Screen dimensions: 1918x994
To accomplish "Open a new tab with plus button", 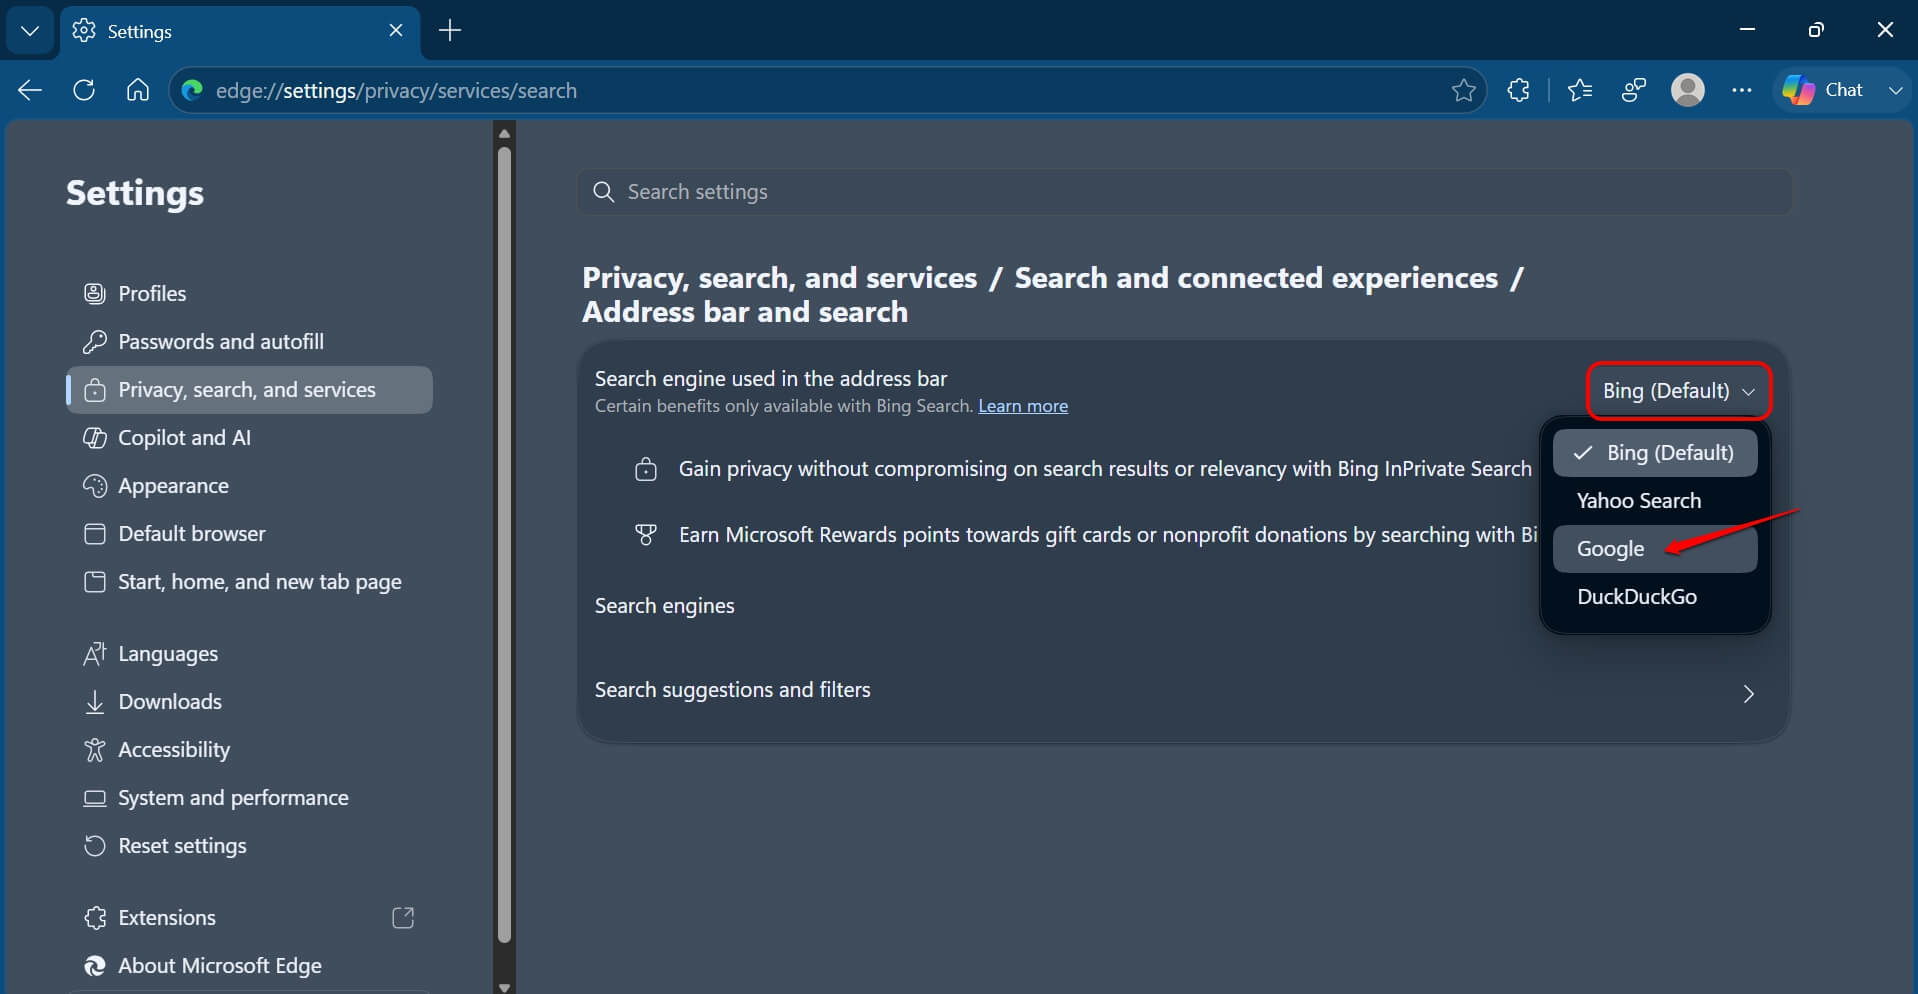I will pos(450,31).
